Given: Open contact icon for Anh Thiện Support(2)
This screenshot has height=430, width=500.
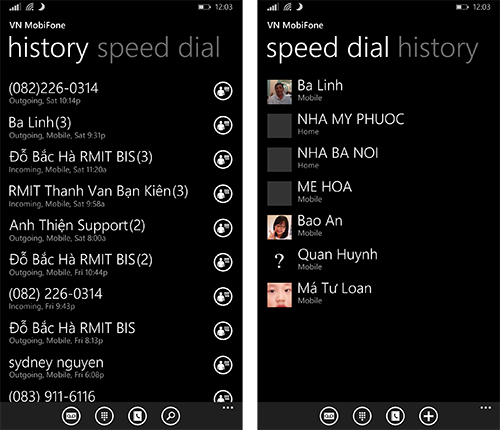Looking at the screenshot, I should pos(223,228).
